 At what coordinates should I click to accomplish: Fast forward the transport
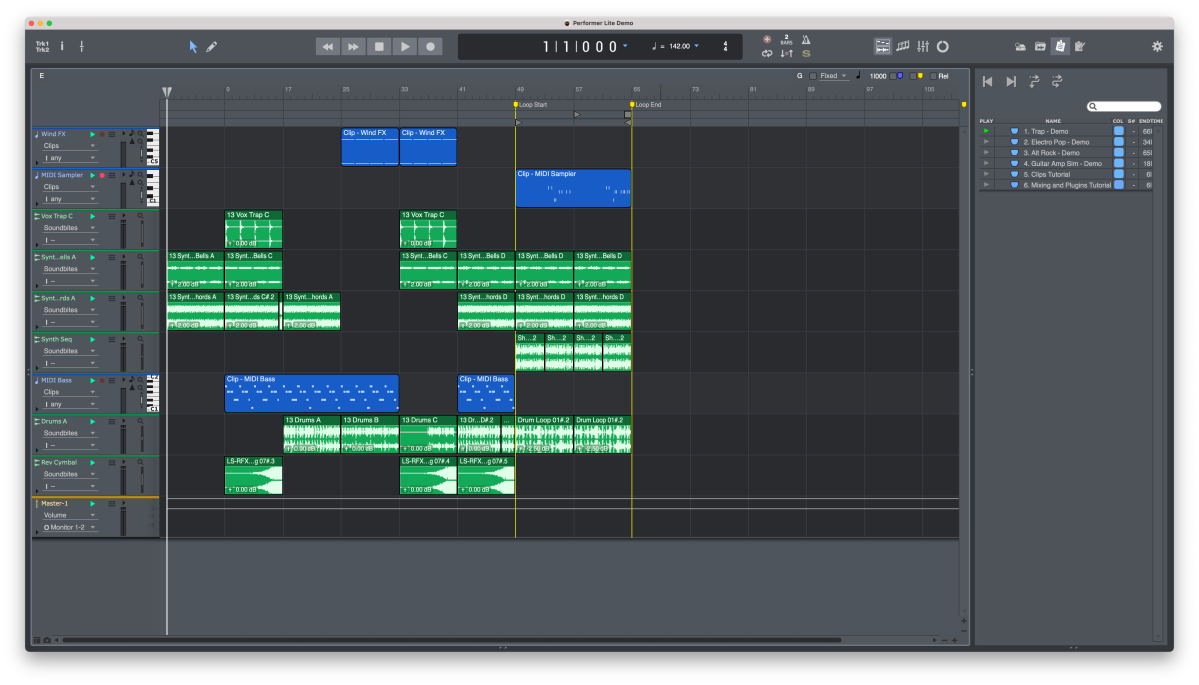click(x=353, y=47)
